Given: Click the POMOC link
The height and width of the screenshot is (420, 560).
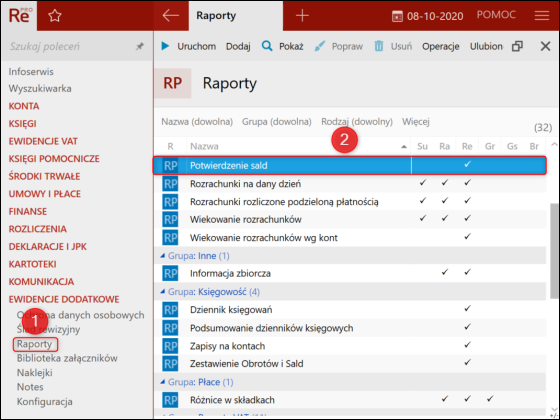Looking at the screenshot, I should click(x=496, y=15).
